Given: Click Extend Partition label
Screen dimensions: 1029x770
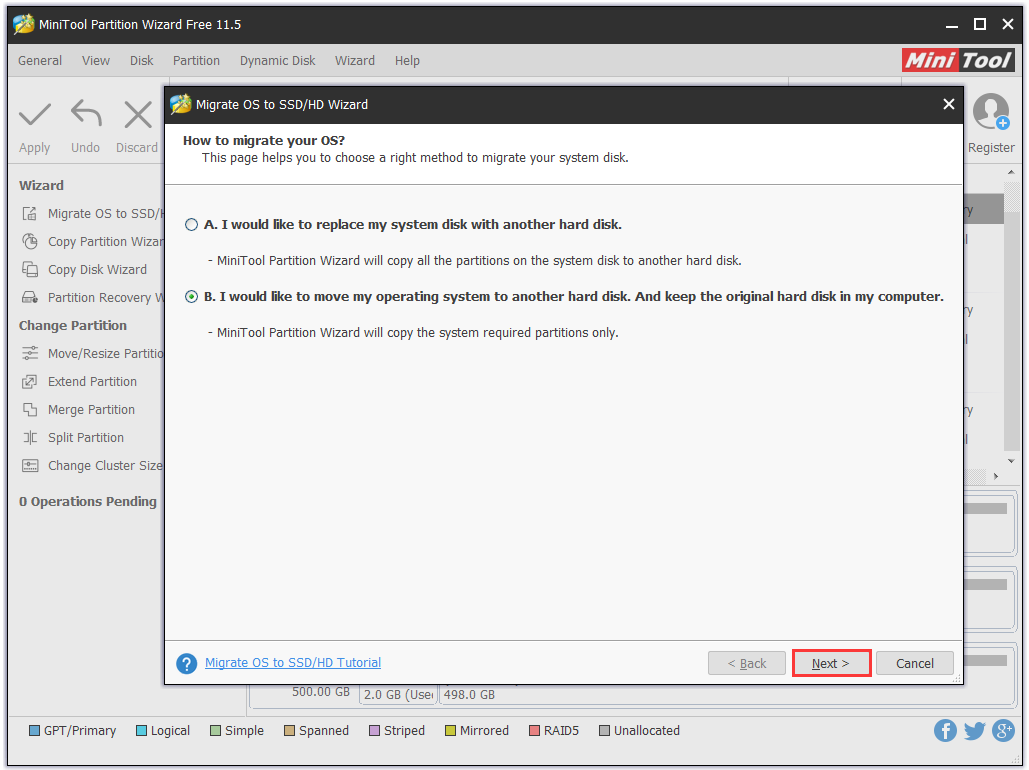Looking at the screenshot, I should [93, 381].
